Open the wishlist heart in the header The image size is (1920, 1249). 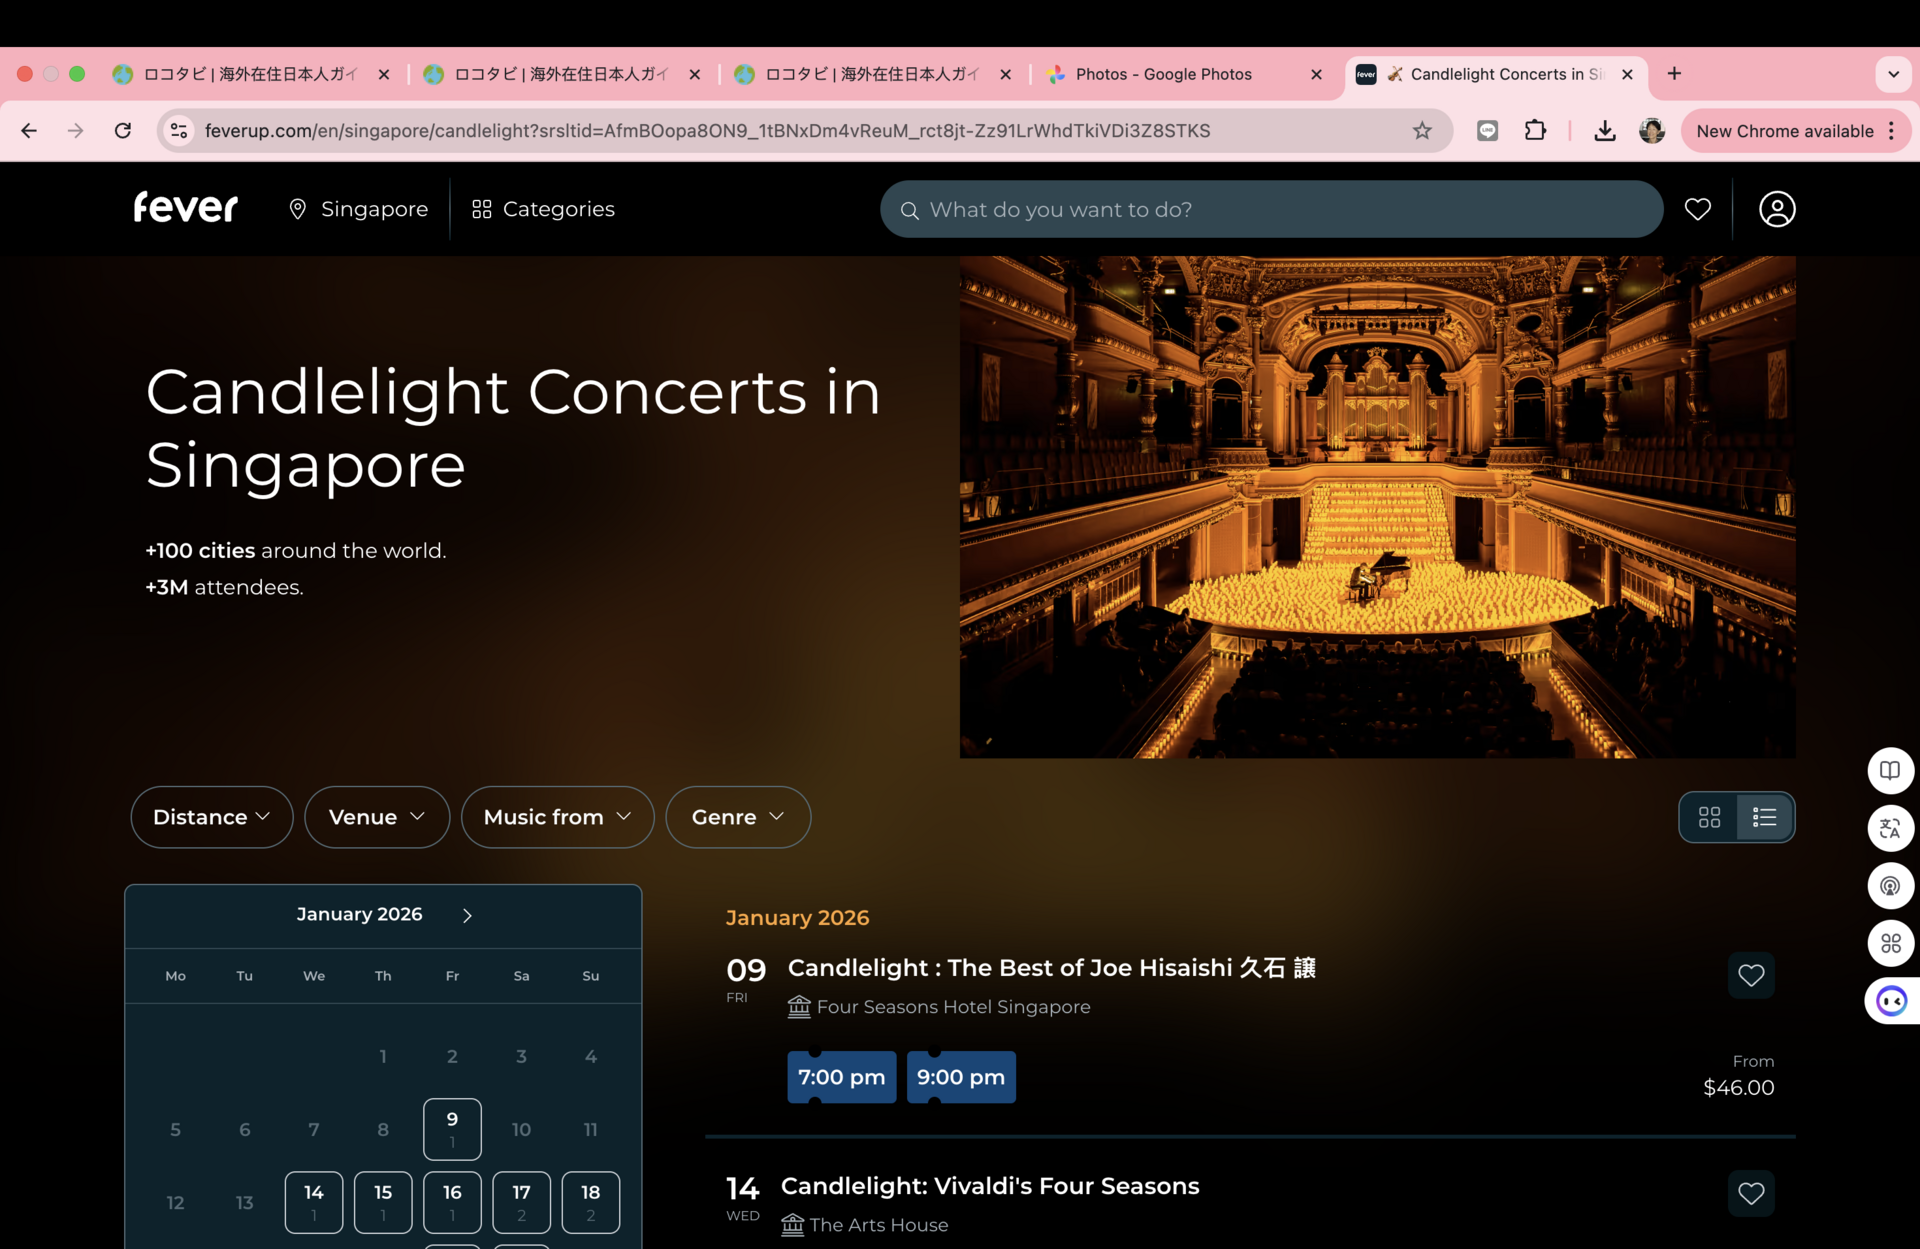point(1697,209)
